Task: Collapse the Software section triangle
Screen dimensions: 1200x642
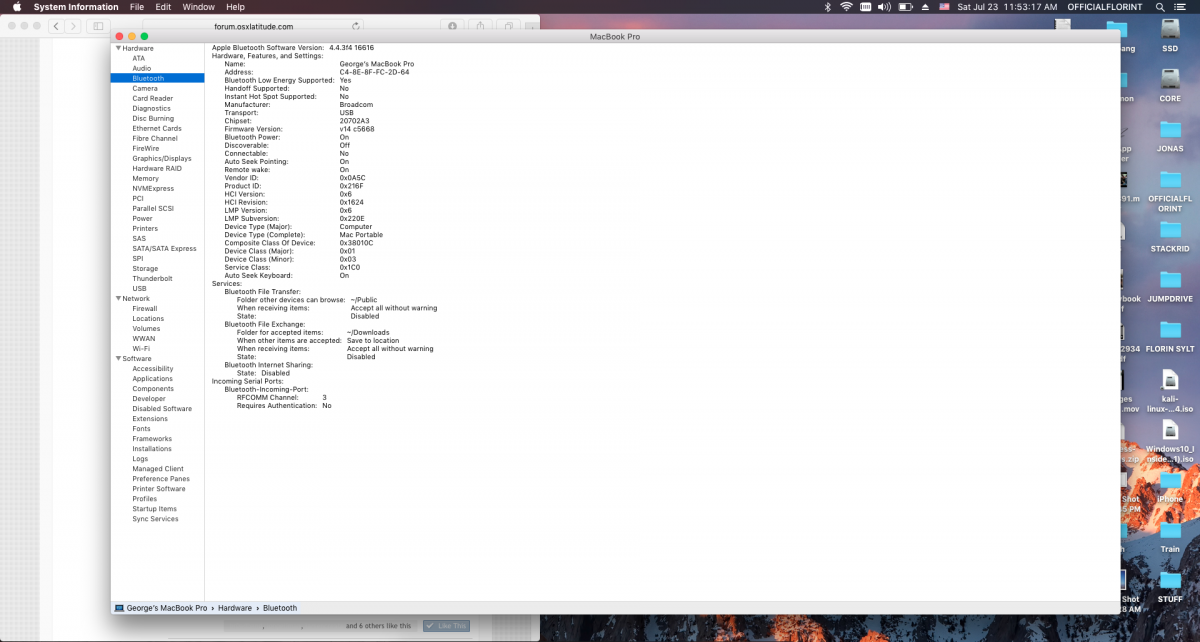Action: (118, 358)
